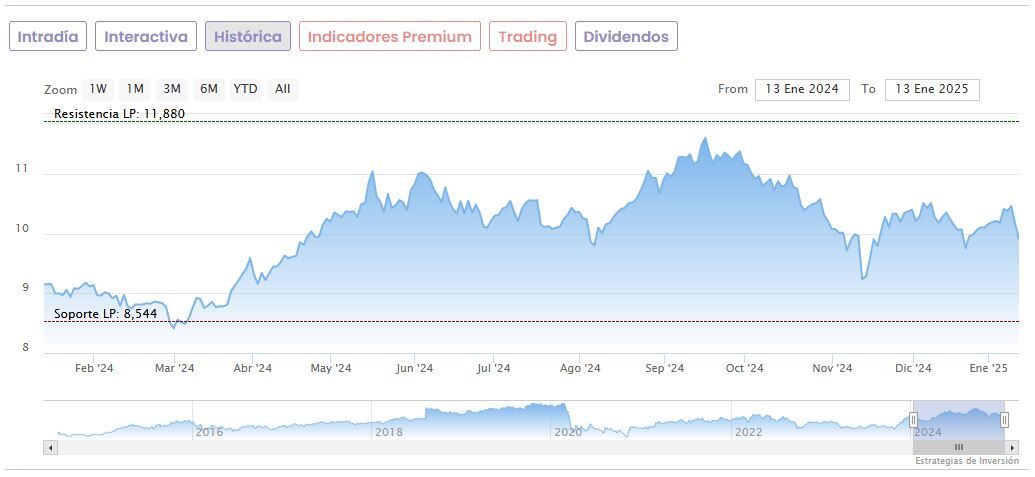
Task: Click the navigator's left range handle
Action: coord(913,420)
